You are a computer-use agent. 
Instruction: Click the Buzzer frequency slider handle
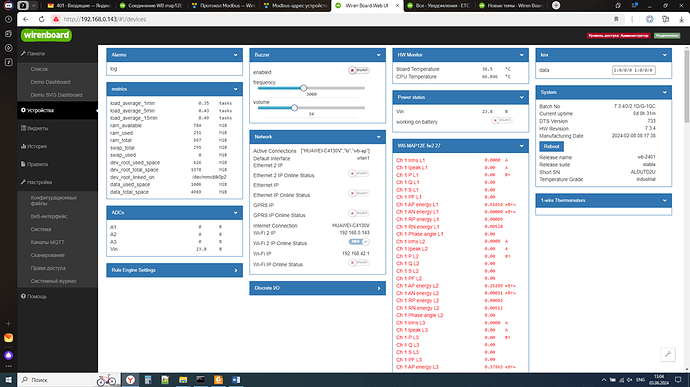pyautogui.click(x=304, y=88)
